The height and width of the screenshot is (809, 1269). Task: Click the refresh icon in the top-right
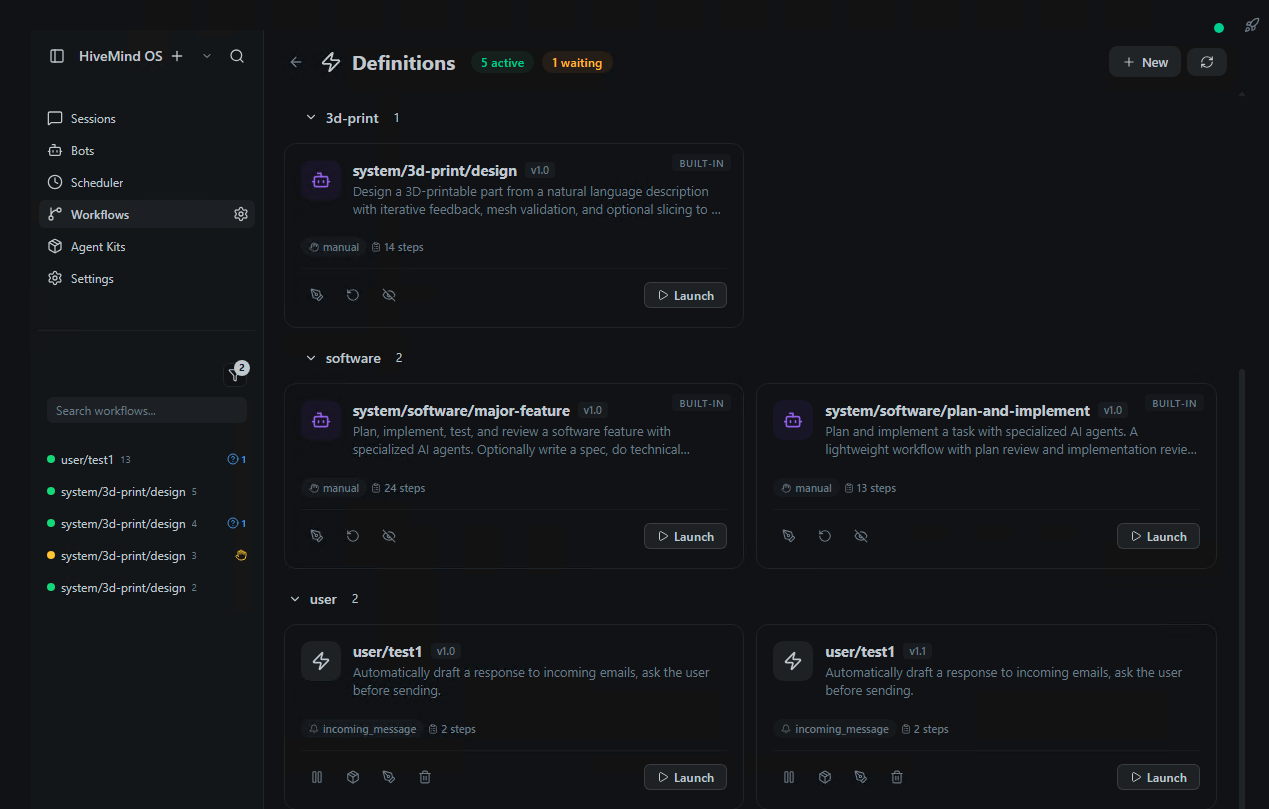(x=1206, y=61)
